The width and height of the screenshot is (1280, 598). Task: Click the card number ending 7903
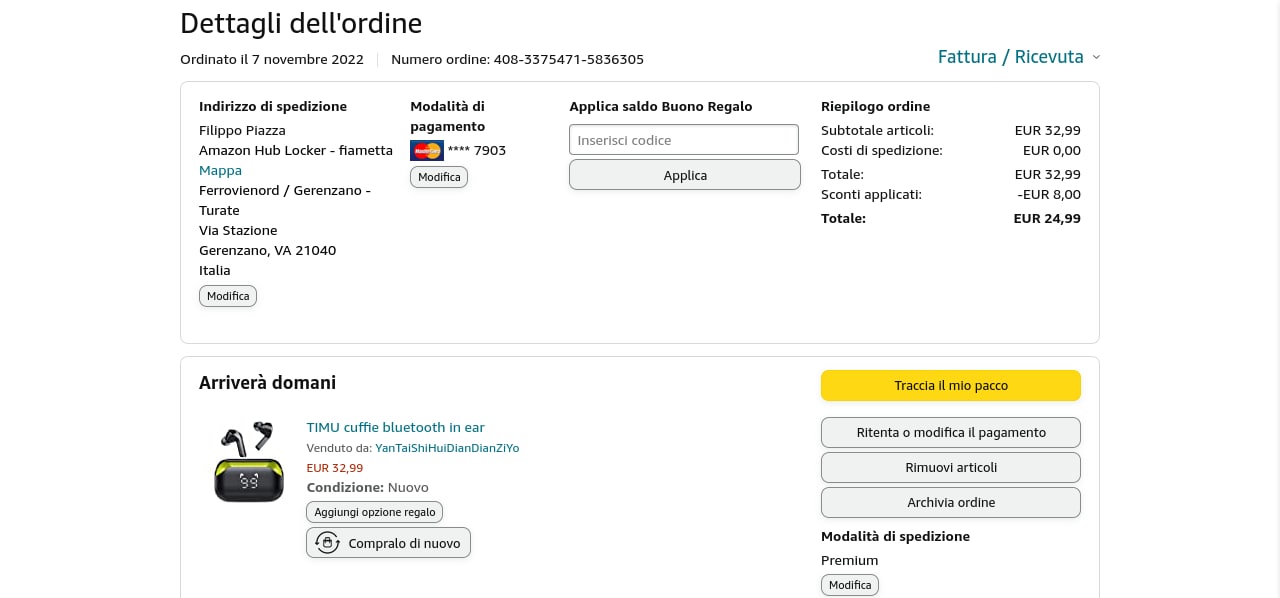pyautogui.click(x=477, y=151)
